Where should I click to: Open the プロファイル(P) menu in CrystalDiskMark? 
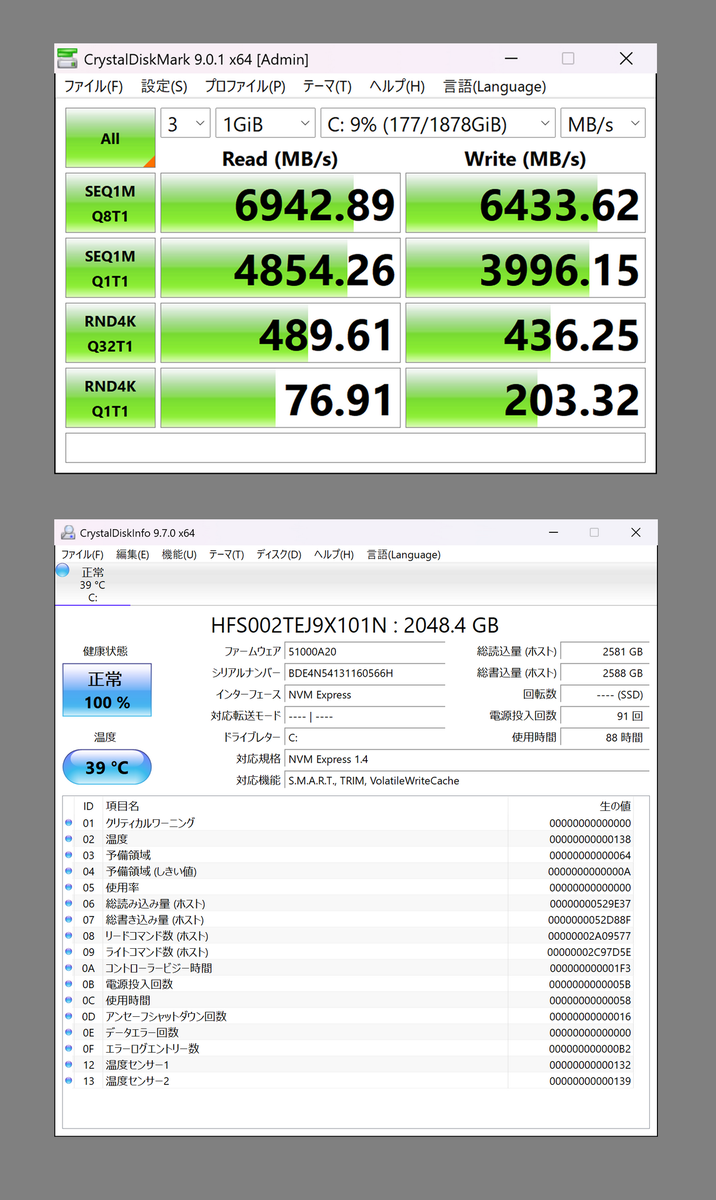click(245, 87)
